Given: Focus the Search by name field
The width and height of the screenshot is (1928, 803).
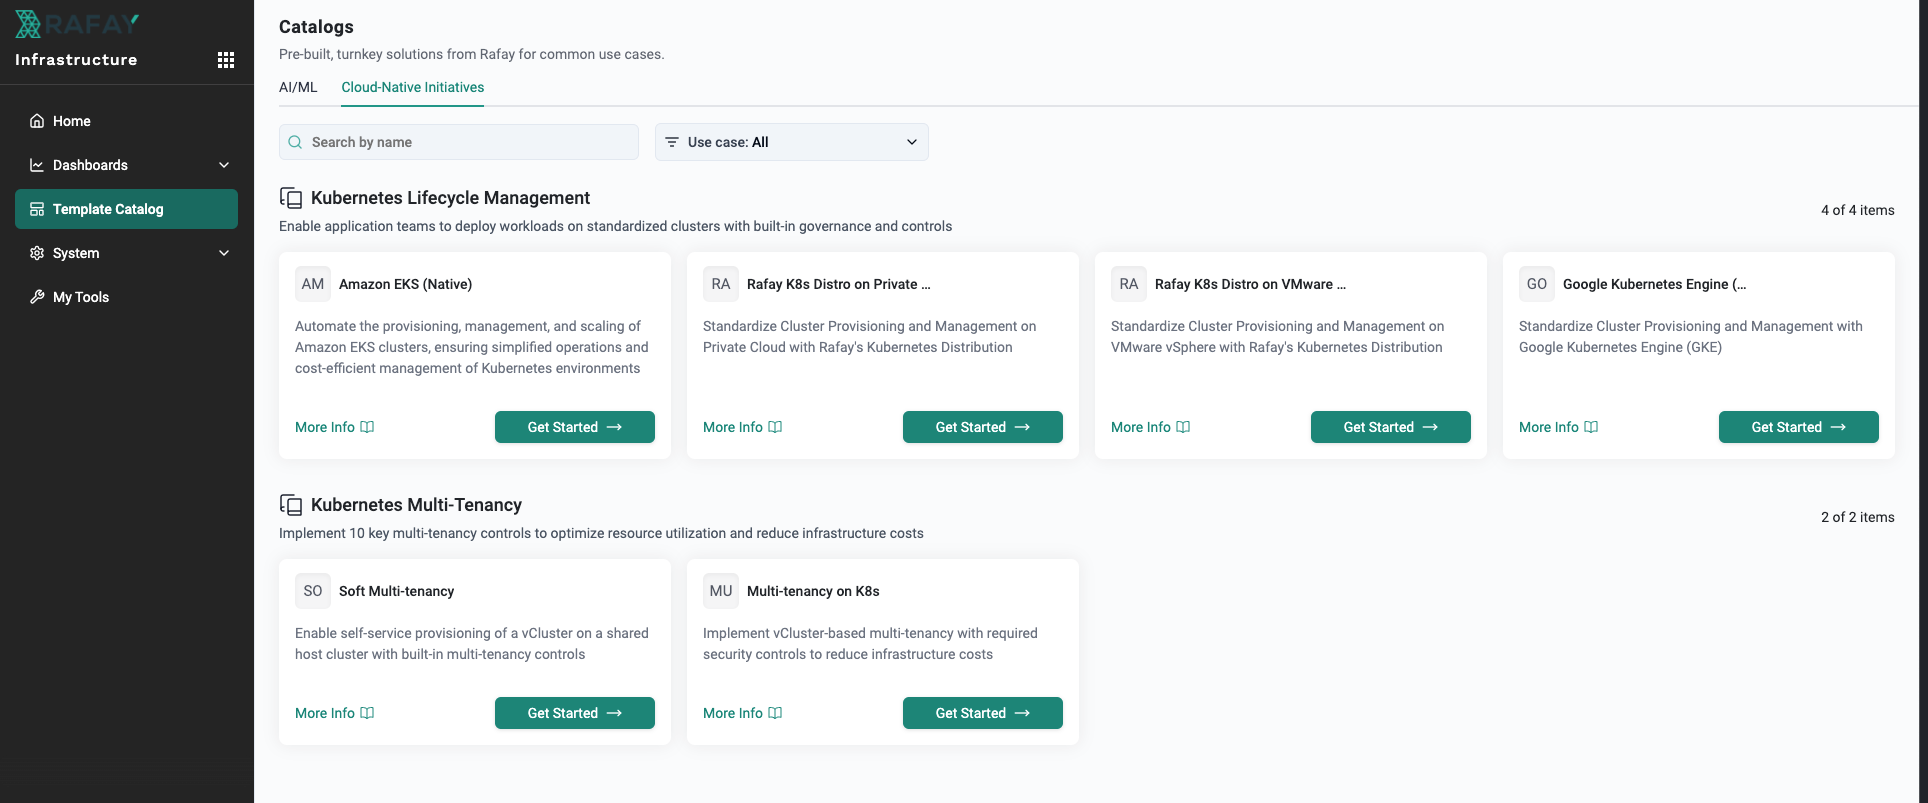Looking at the screenshot, I should point(459,142).
